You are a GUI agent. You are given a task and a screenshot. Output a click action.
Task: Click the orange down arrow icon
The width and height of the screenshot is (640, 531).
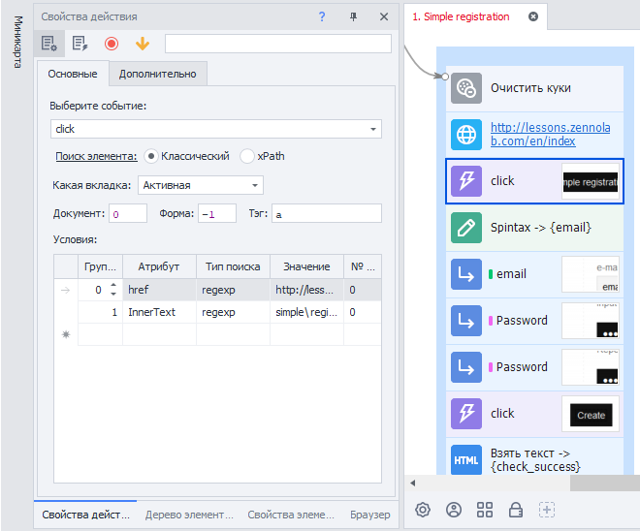pyautogui.click(x=142, y=43)
